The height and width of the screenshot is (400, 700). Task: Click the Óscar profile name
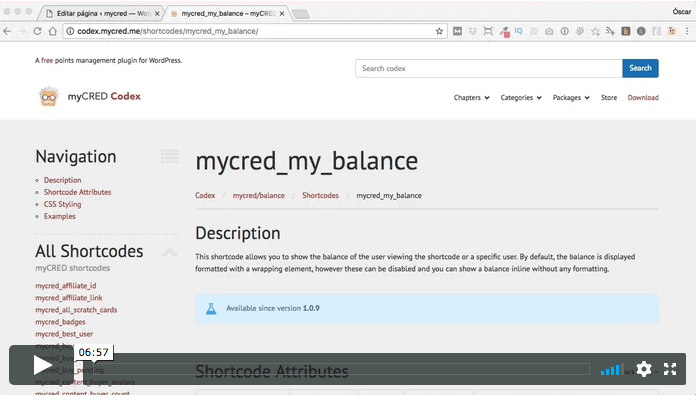point(681,12)
